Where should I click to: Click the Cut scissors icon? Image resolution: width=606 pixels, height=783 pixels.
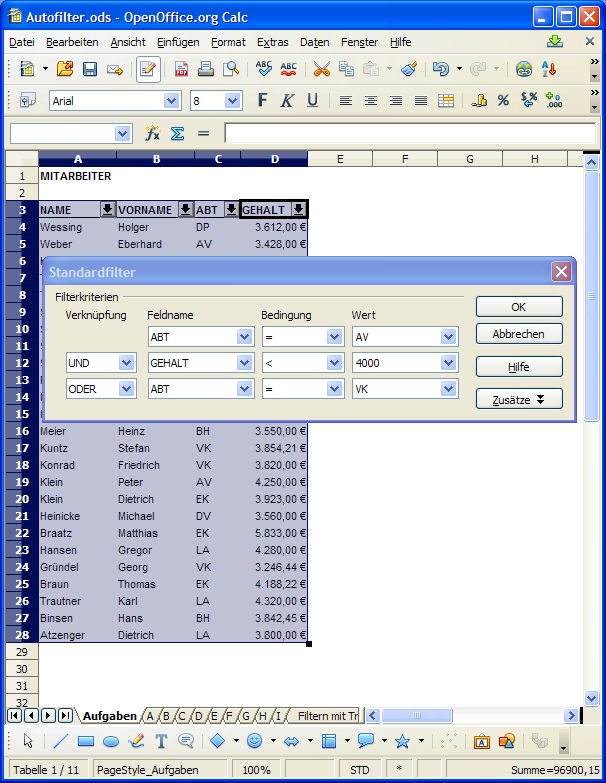(x=321, y=69)
